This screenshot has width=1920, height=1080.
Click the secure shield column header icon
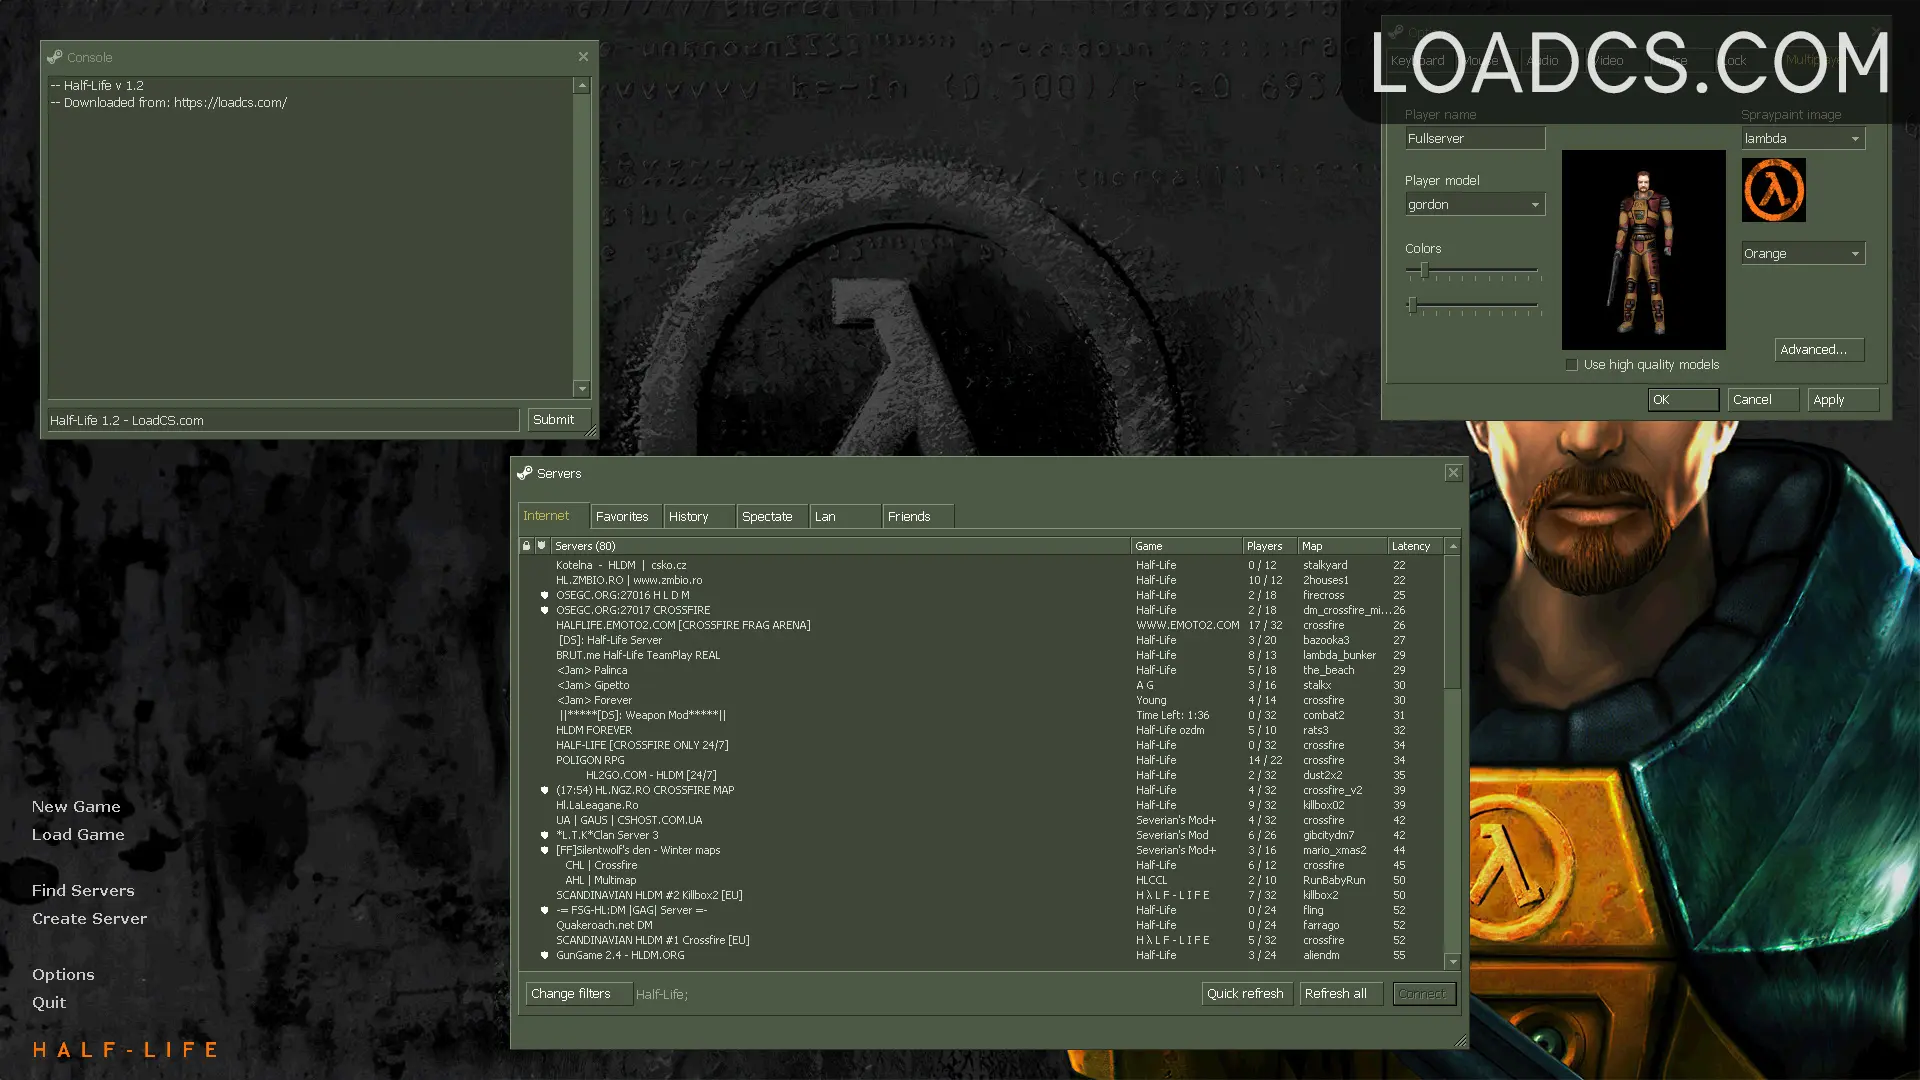click(541, 546)
